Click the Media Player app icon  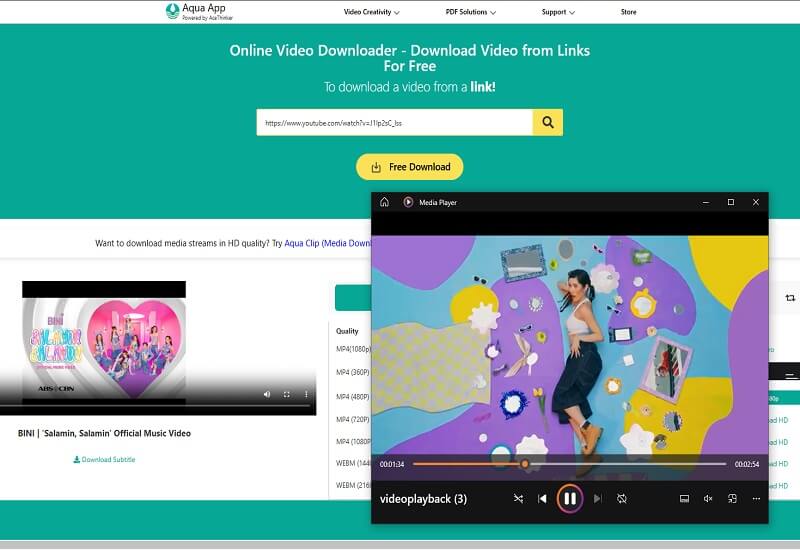tap(408, 202)
